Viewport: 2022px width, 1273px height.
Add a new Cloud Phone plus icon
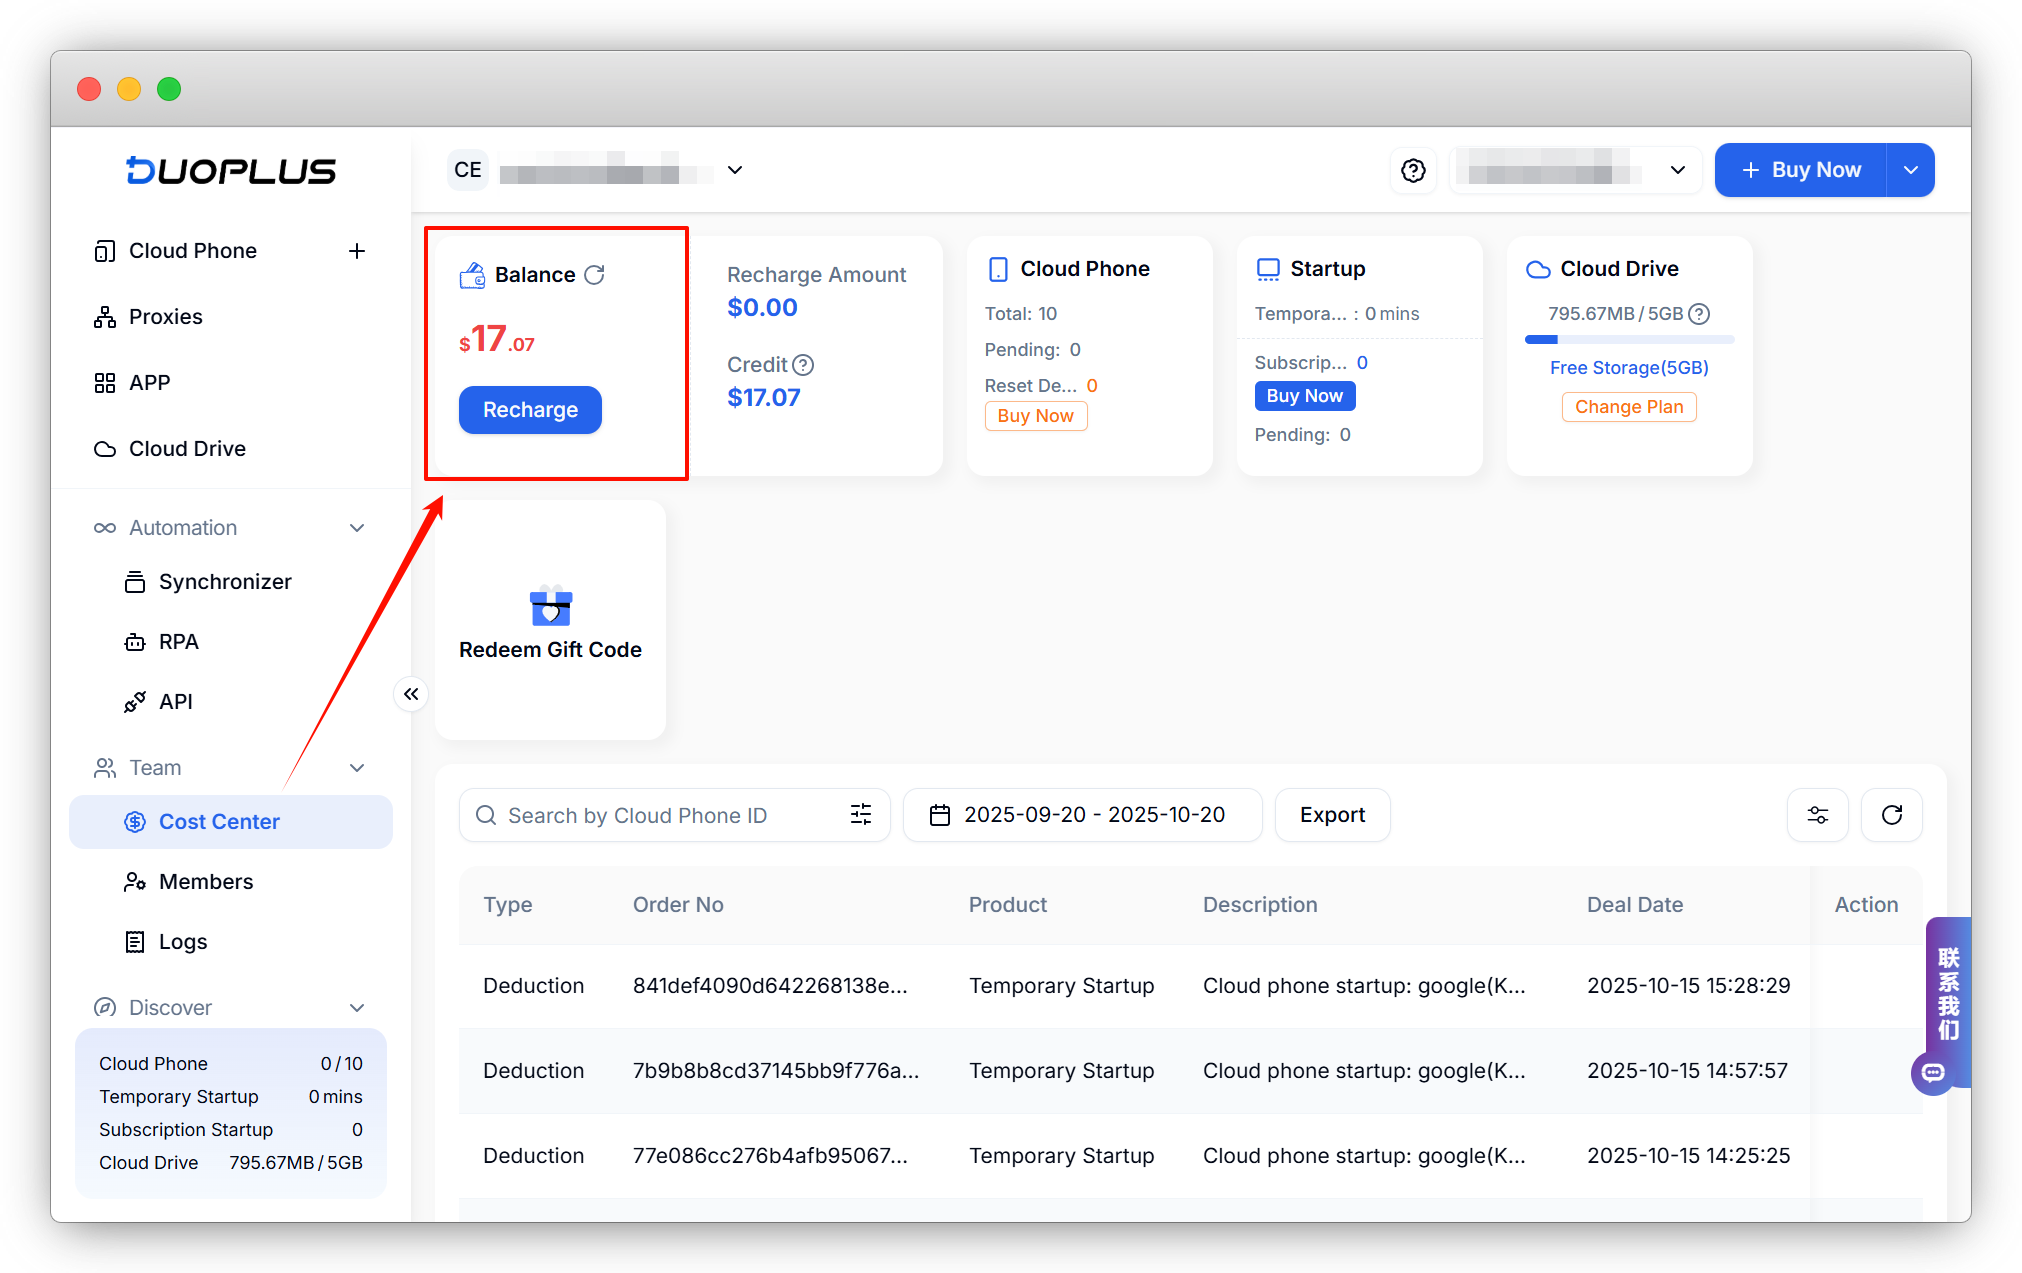[x=357, y=251]
